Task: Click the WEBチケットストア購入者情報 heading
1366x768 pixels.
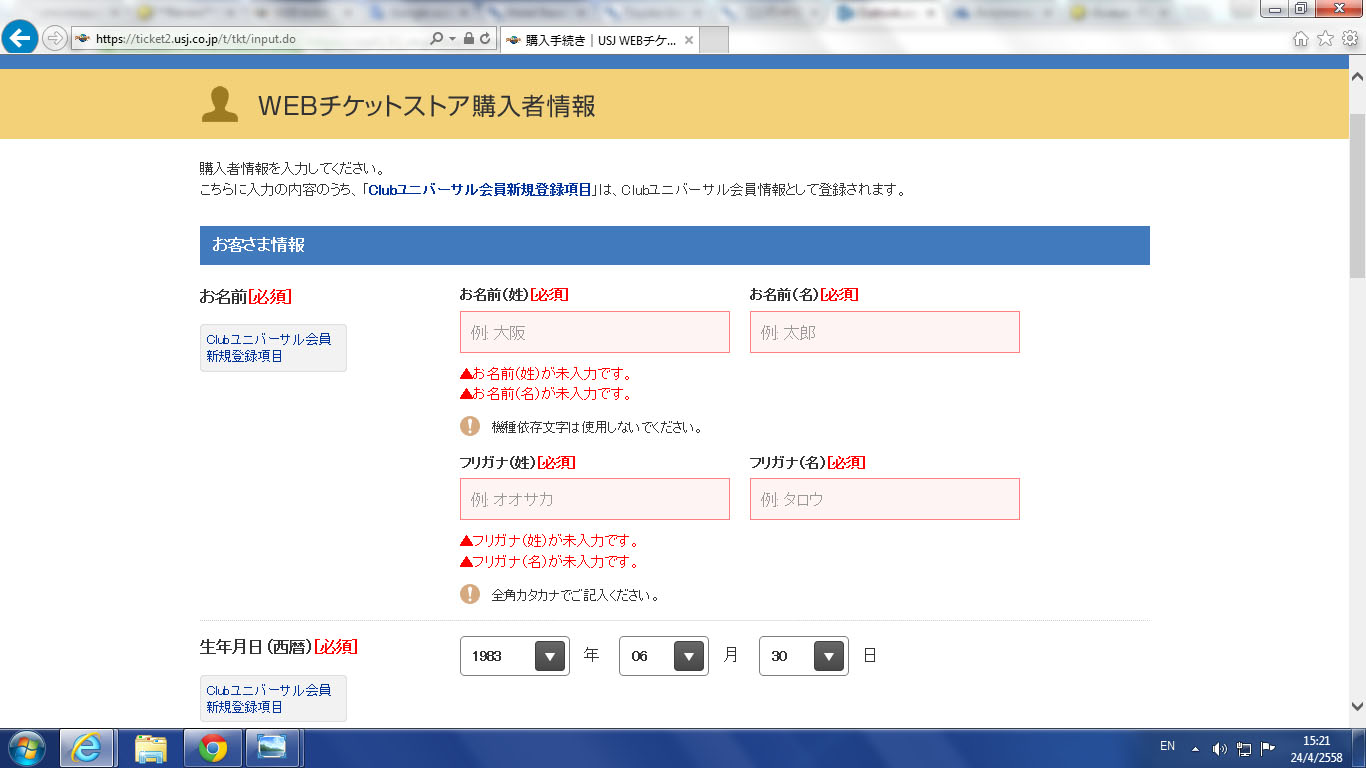Action: coord(427,106)
